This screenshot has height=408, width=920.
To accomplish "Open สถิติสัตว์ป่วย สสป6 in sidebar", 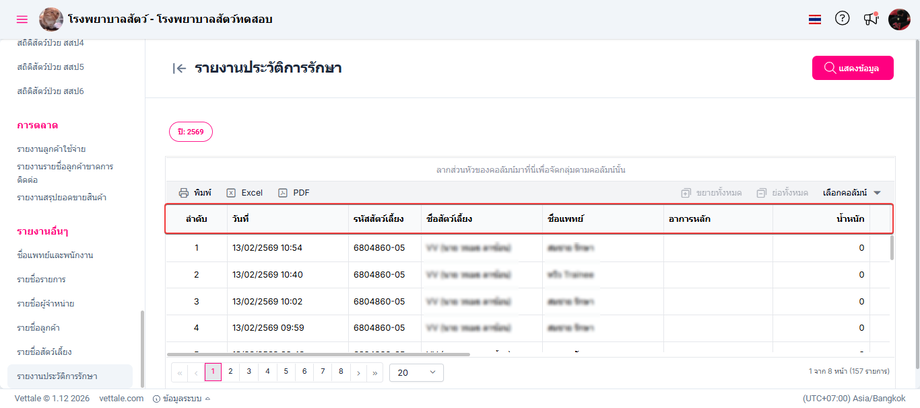I will pos(50,91).
